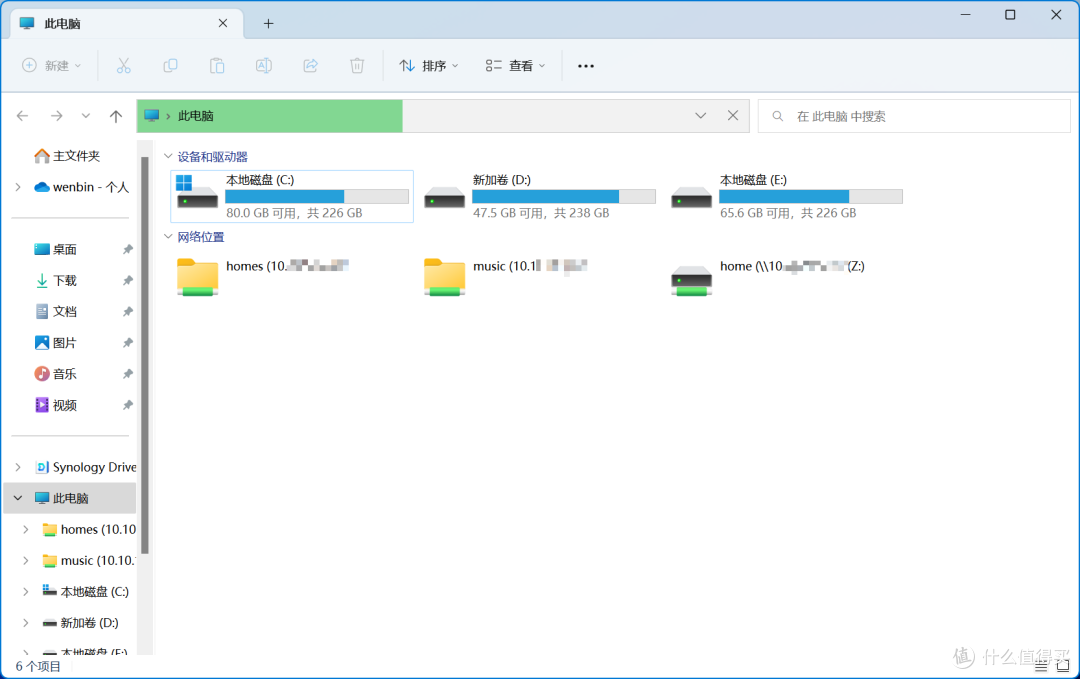Viewport: 1080px width, 679px height.
Task: Click inside the search box
Action: click(900, 115)
